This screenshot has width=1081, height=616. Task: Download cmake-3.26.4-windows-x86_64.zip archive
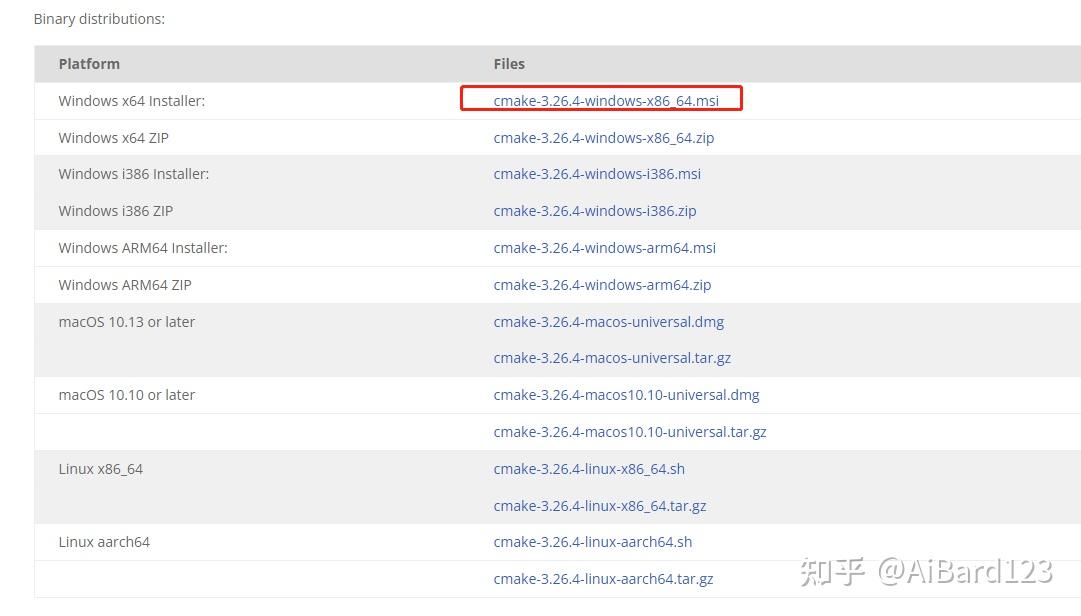[604, 138]
